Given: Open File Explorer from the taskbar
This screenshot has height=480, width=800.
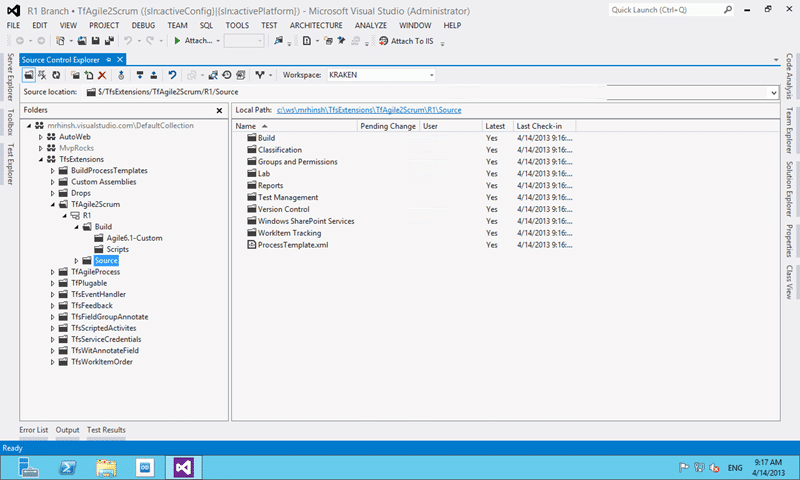Looking at the screenshot, I should point(106,468).
